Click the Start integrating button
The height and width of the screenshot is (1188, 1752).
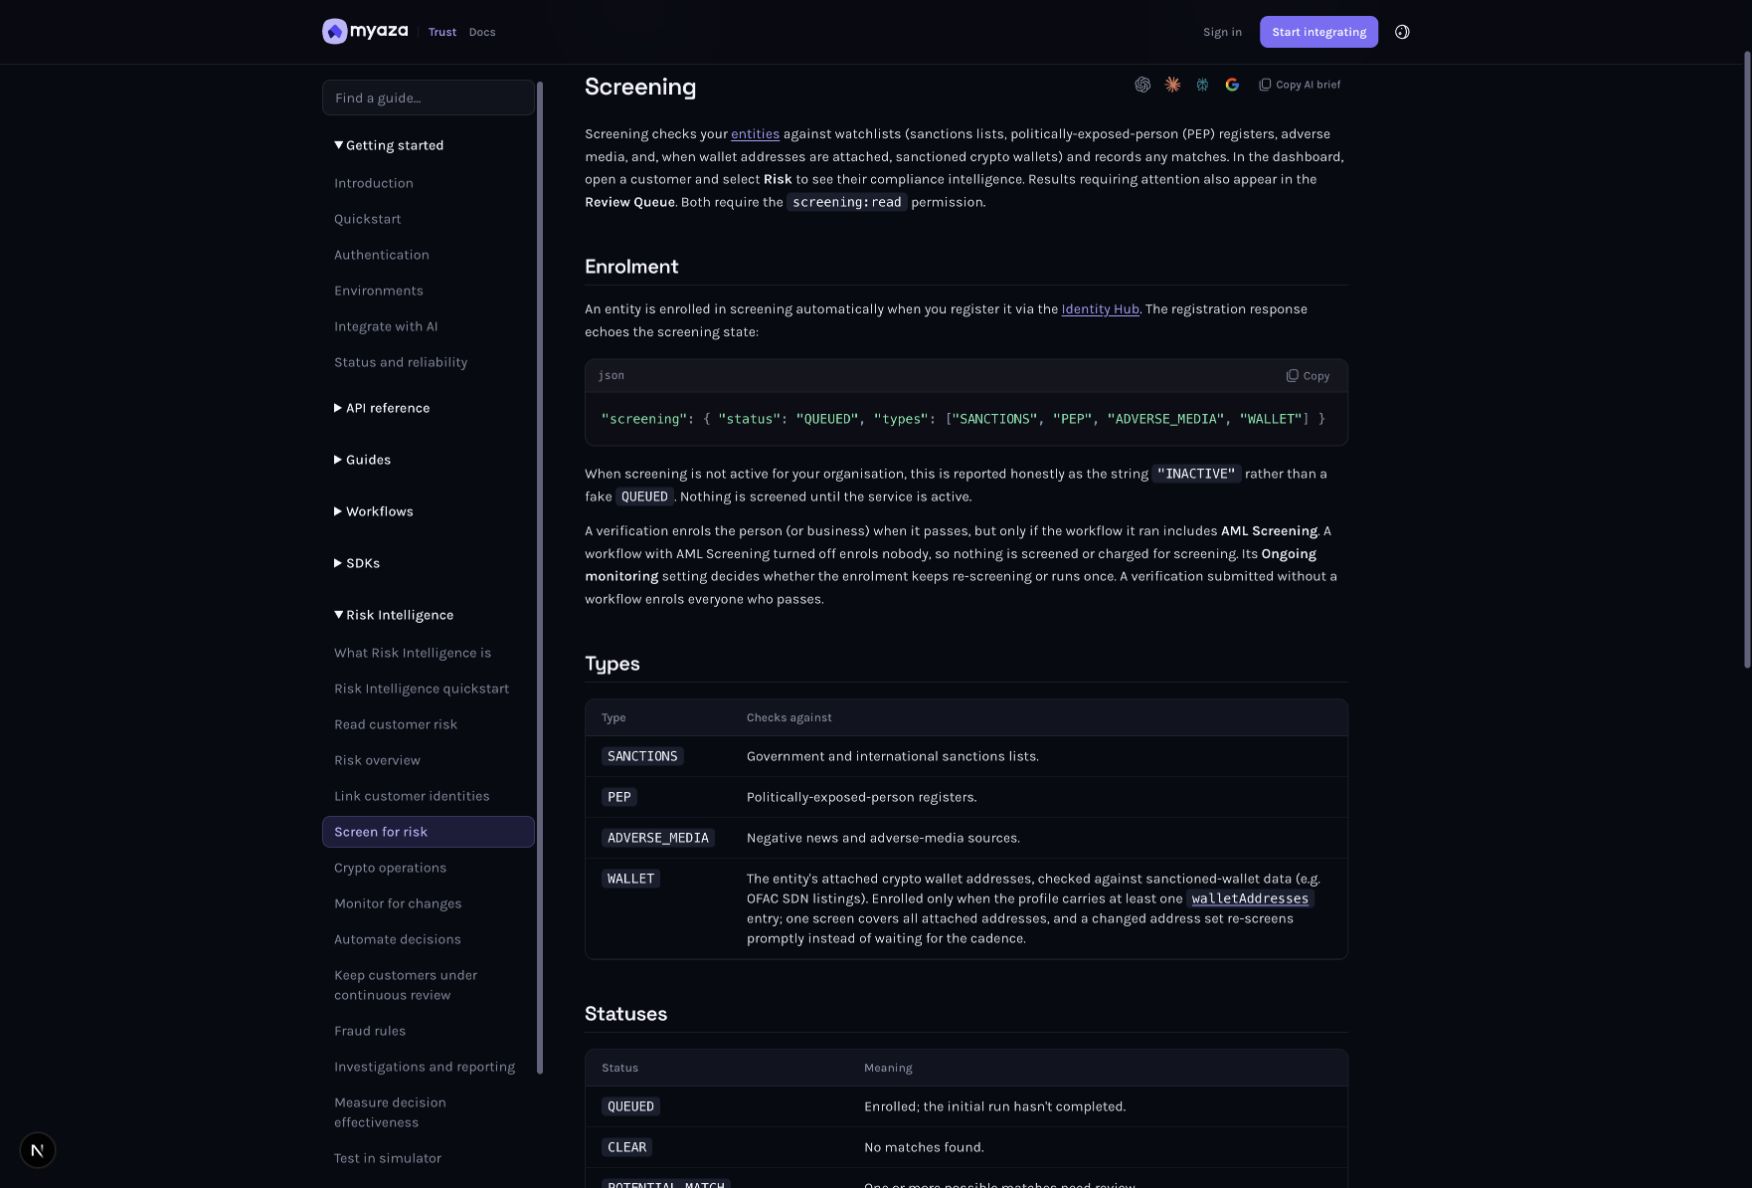tap(1318, 32)
